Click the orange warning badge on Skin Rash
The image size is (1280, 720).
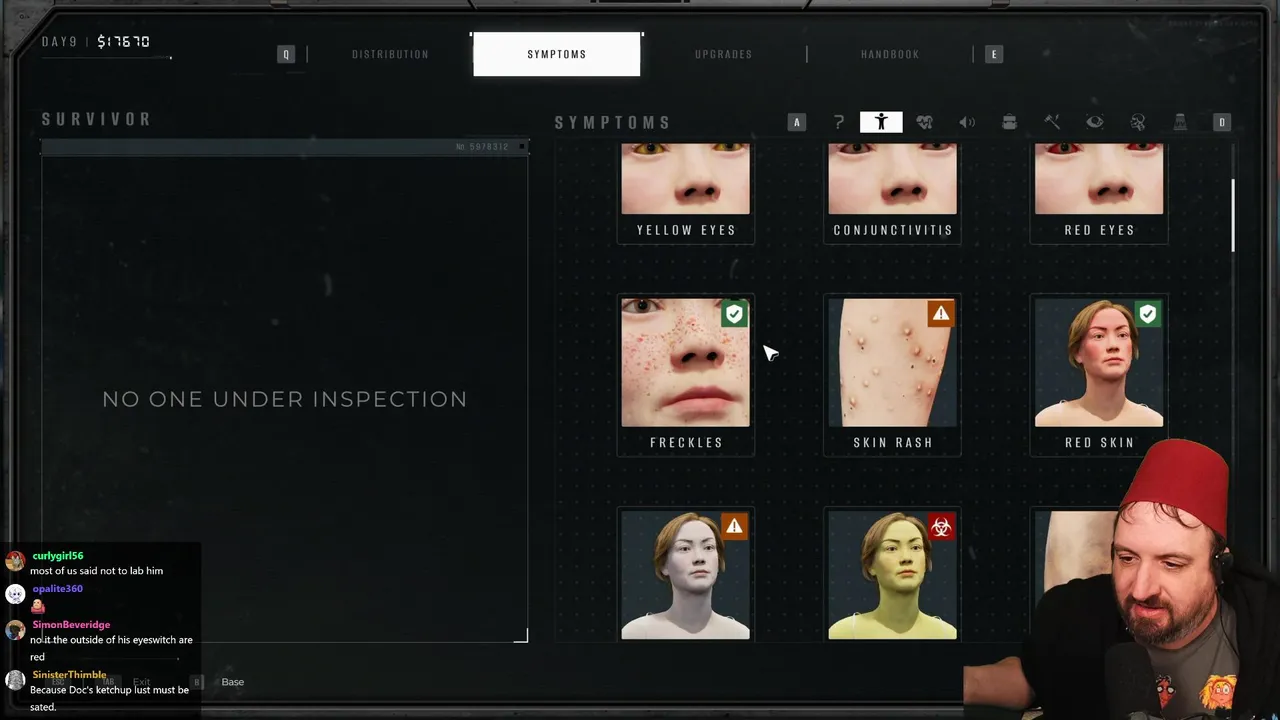tap(941, 314)
